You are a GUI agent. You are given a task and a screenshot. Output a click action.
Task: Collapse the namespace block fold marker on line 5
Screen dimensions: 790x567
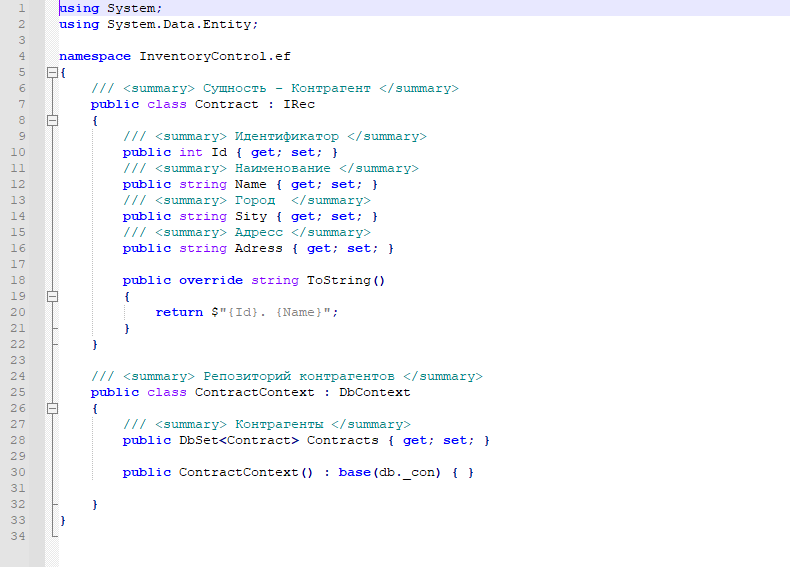point(51,73)
